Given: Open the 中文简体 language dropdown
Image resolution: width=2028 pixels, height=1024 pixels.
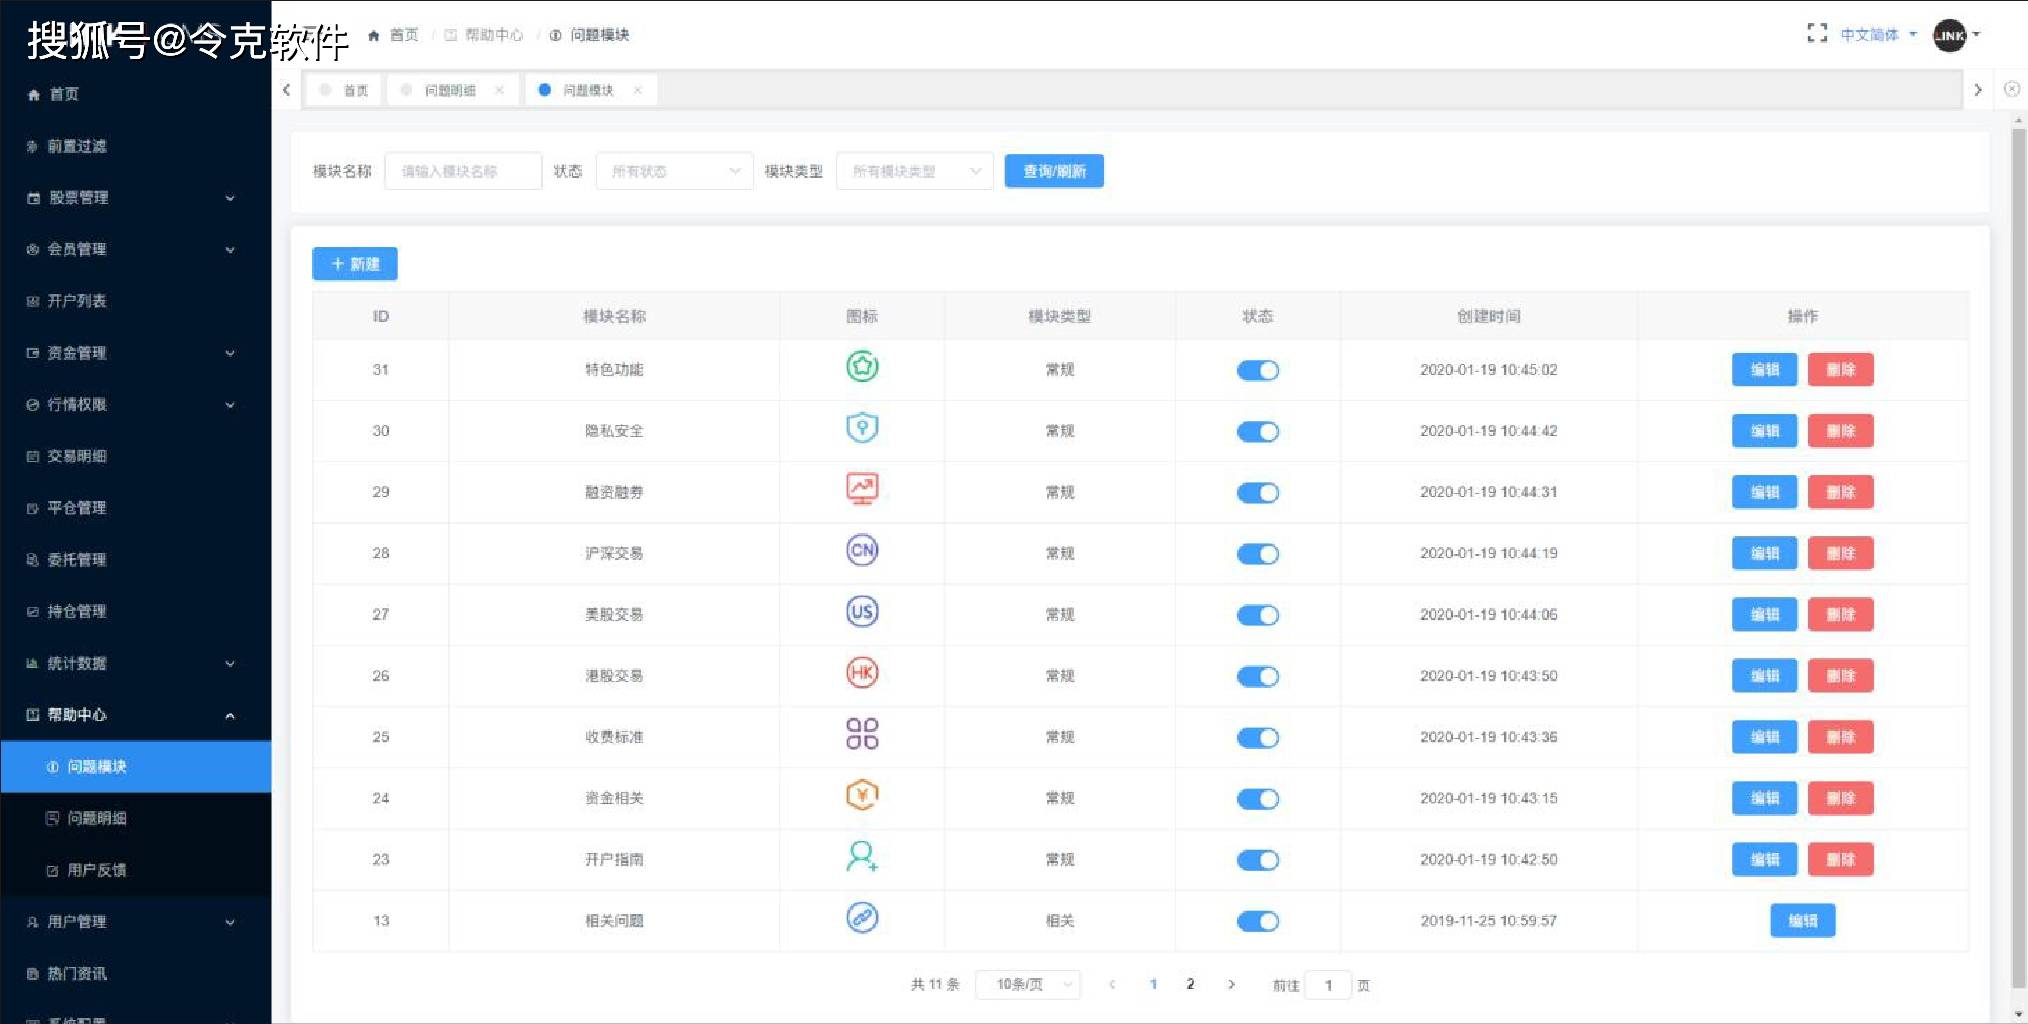Looking at the screenshot, I should (x=1878, y=35).
